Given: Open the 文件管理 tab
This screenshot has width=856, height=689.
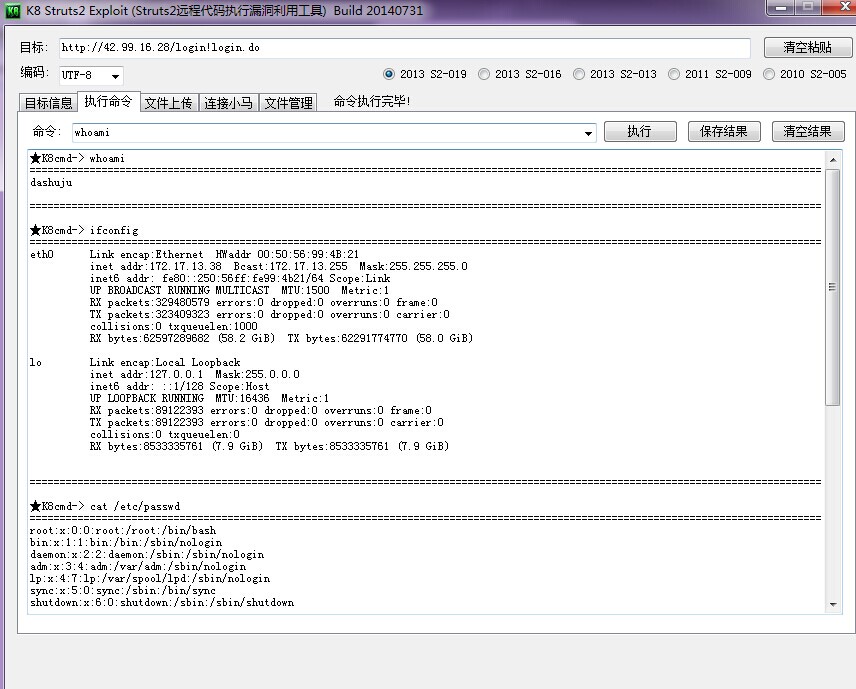Looking at the screenshot, I should [288, 103].
